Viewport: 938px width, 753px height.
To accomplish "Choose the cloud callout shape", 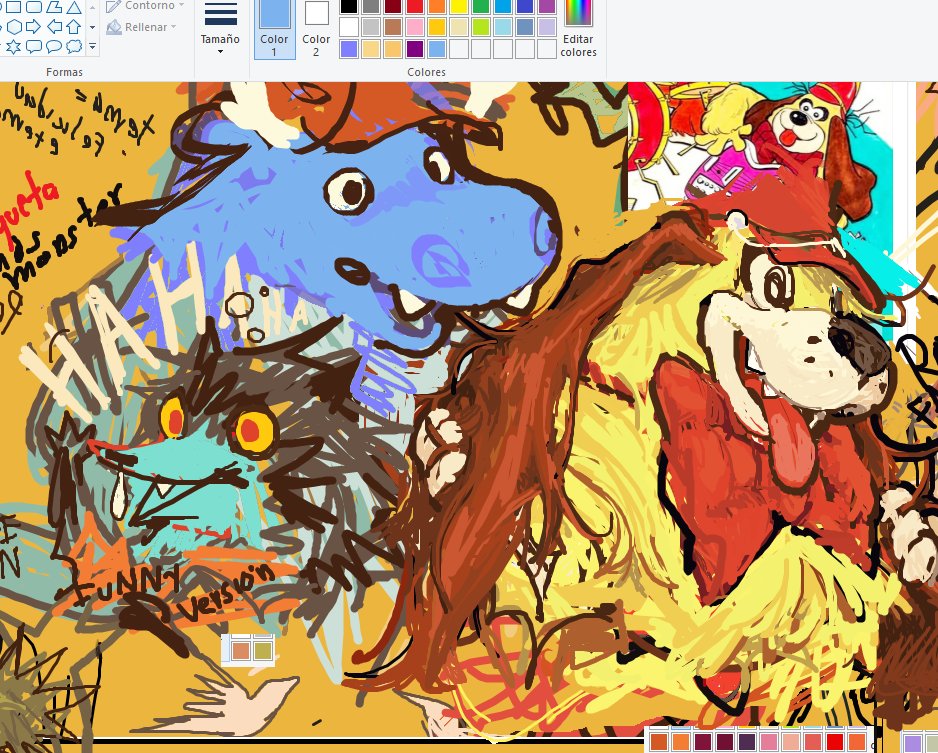I will point(74,46).
